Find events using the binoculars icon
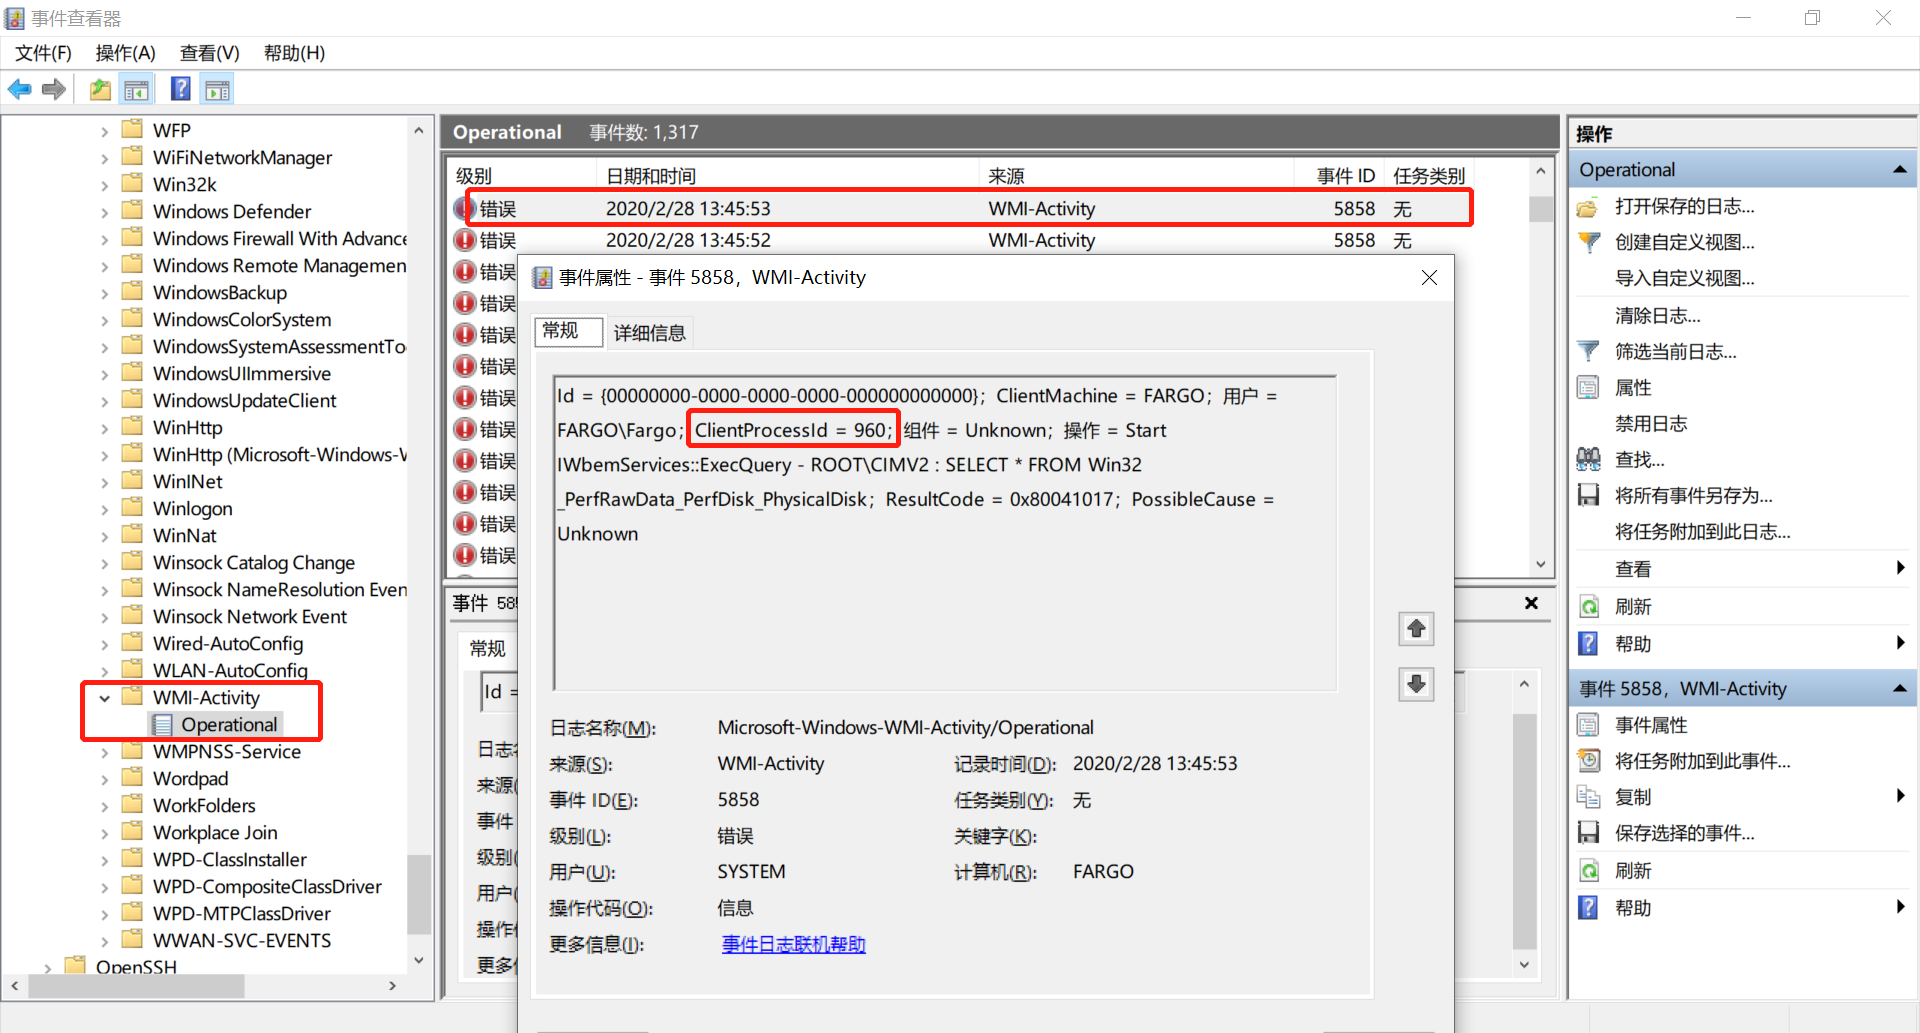Image resolution: width=1920 pixels, height=1033 pixels. (1588, 459)
